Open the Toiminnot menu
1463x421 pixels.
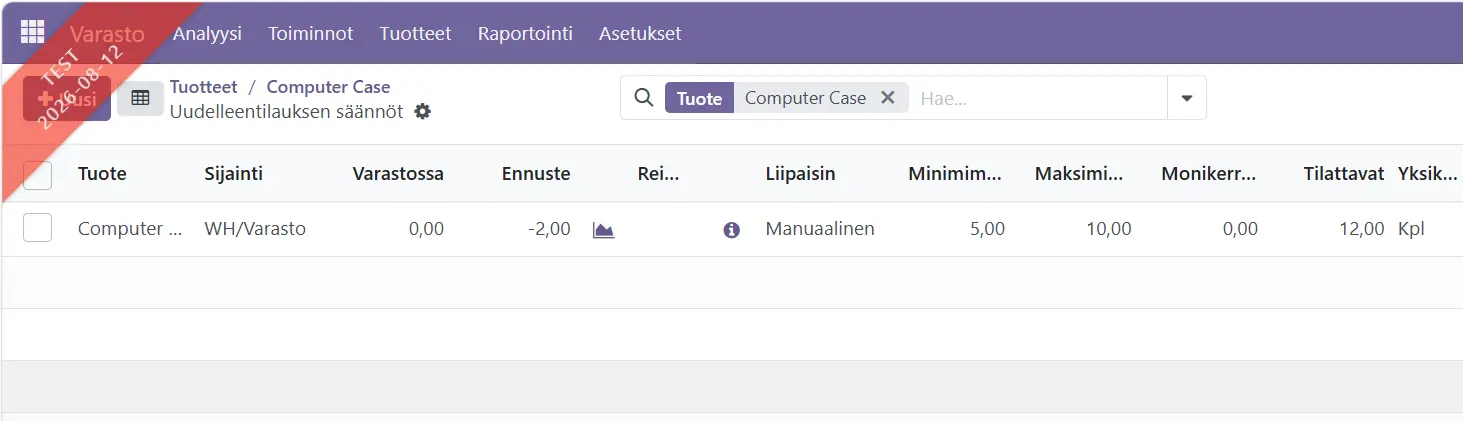point(310,33)
